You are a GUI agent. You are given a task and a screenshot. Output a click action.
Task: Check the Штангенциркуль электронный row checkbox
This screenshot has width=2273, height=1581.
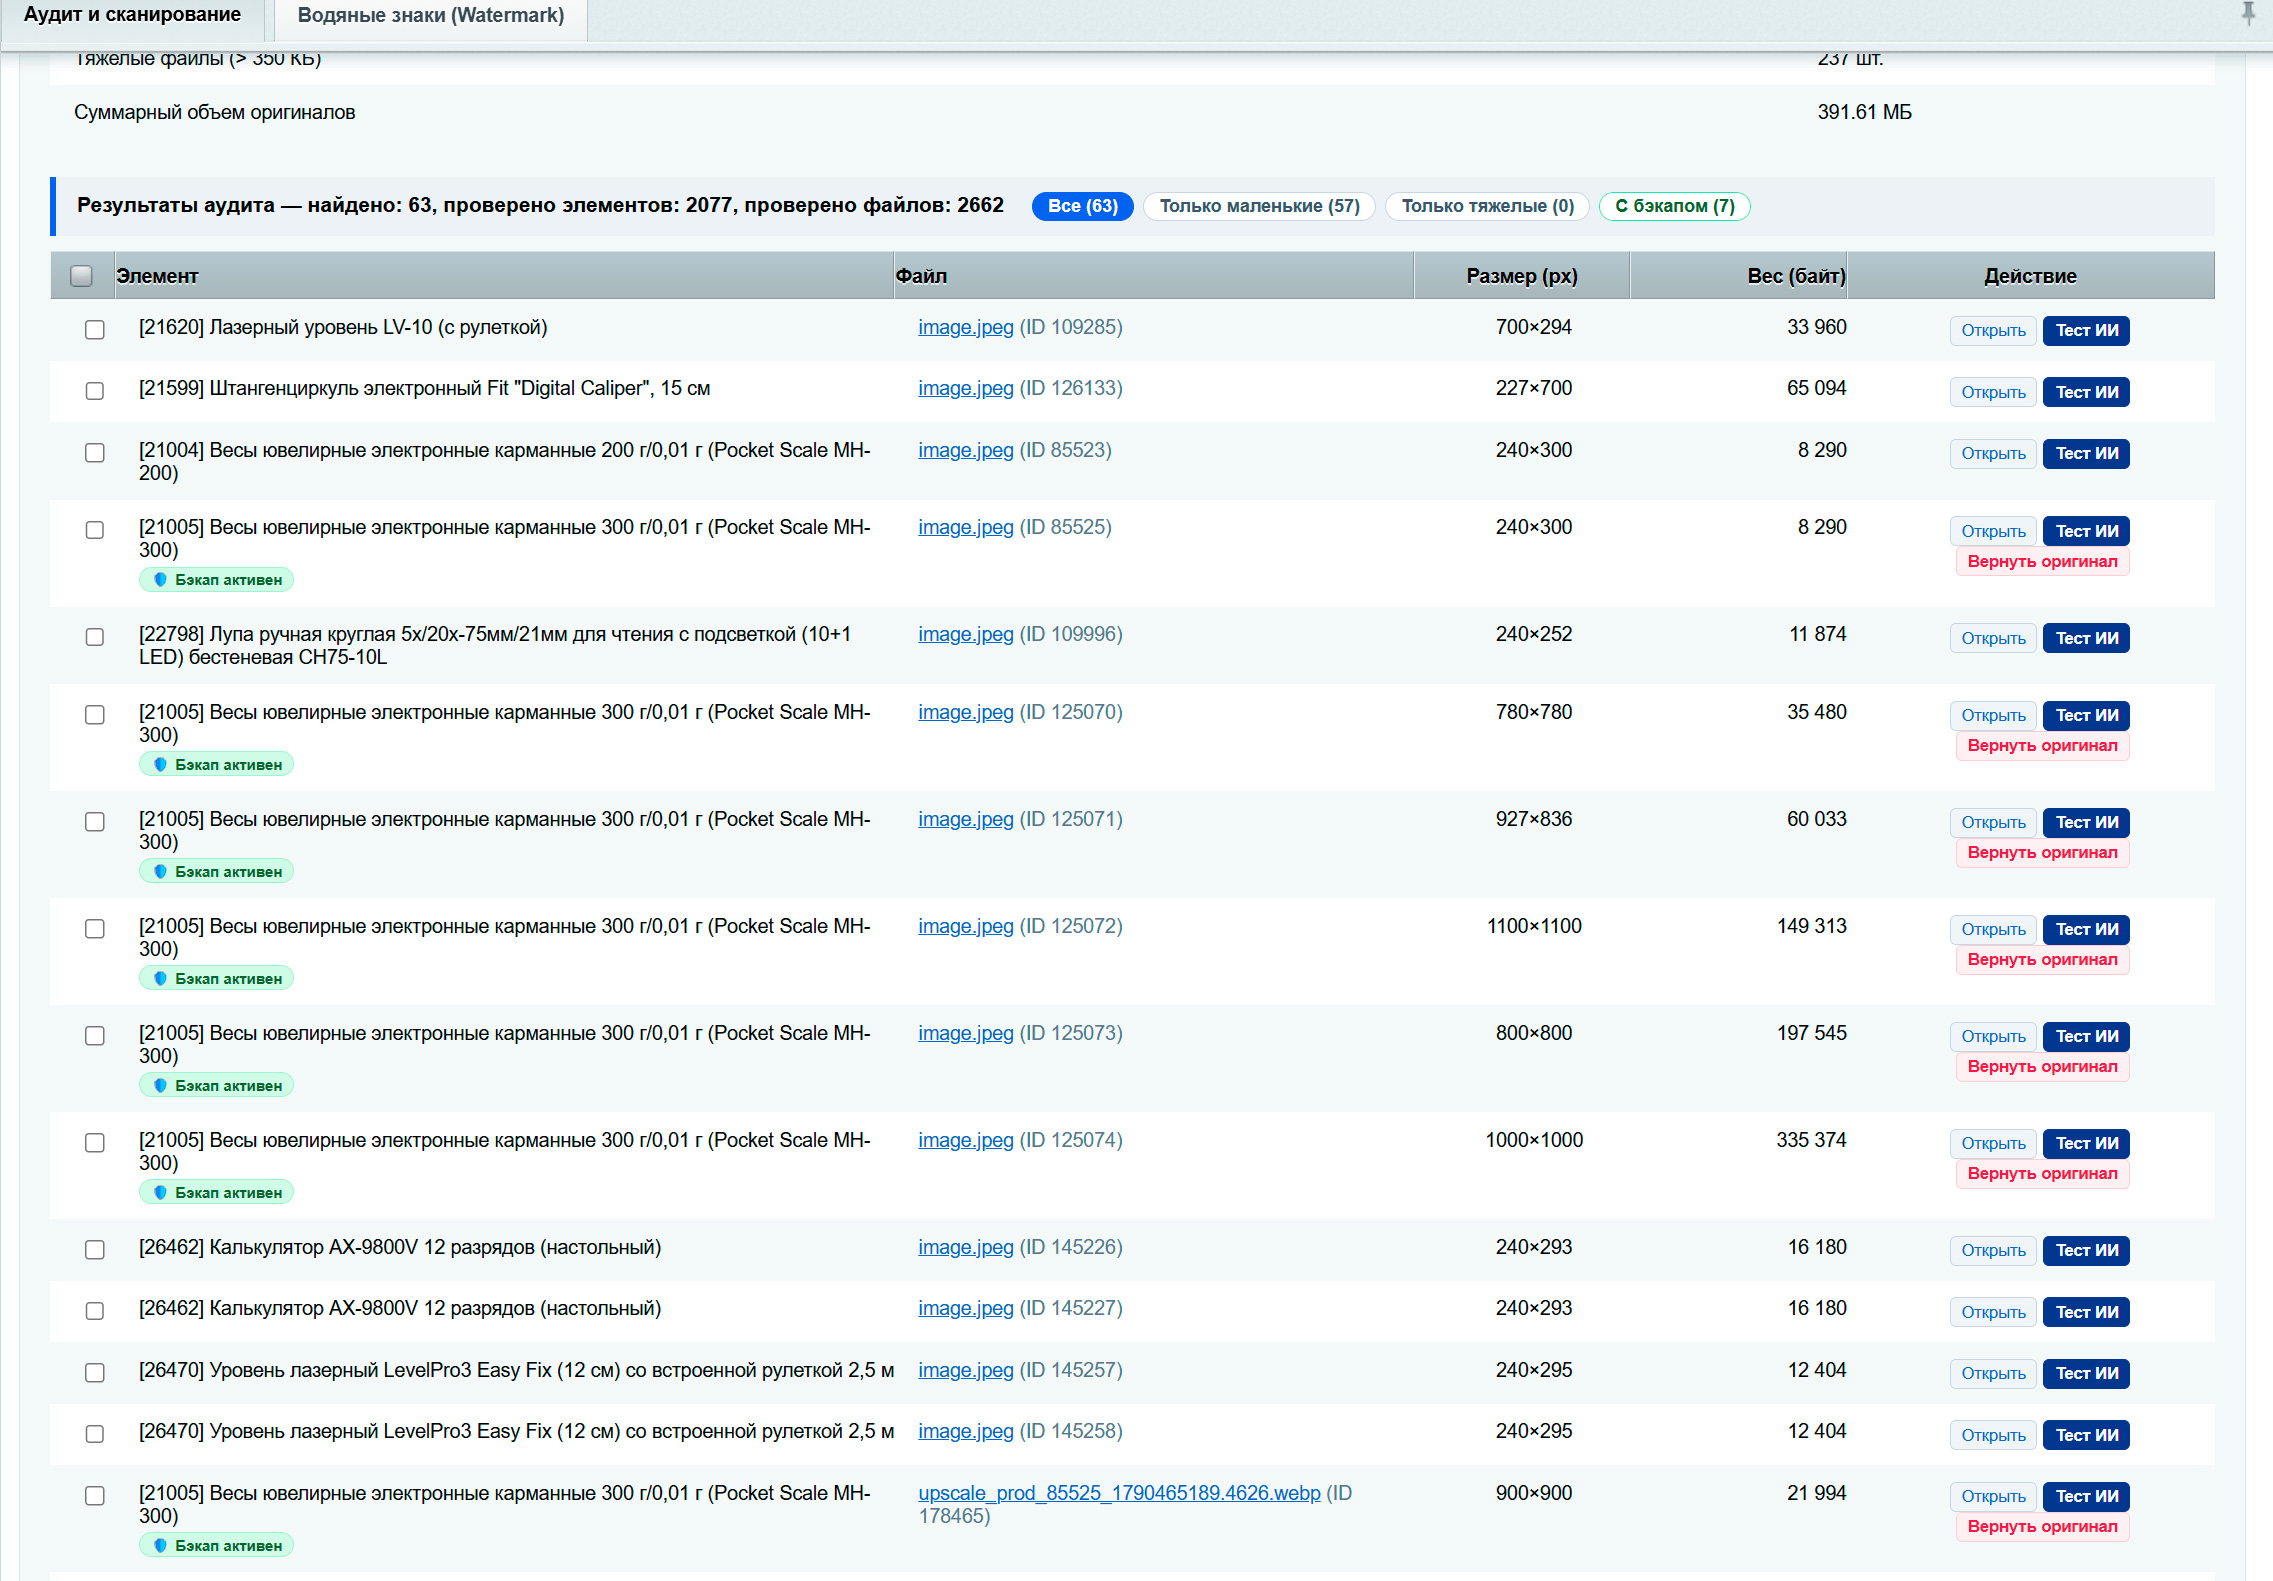[x=95, y=390]
